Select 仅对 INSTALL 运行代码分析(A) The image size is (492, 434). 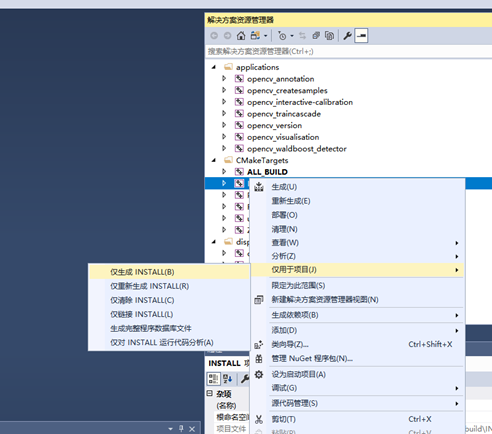coord(169,342)
